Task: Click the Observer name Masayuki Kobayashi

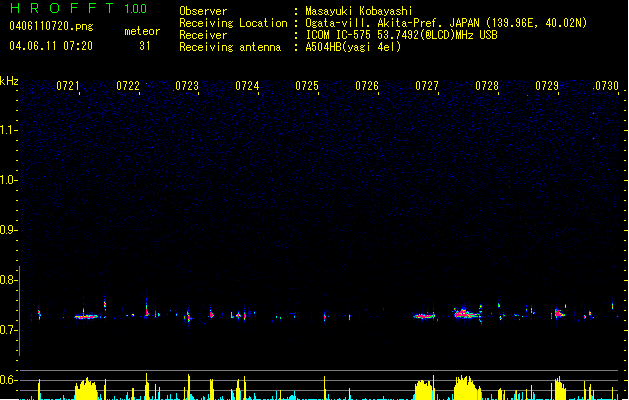Action: click(x=359, y=11)
